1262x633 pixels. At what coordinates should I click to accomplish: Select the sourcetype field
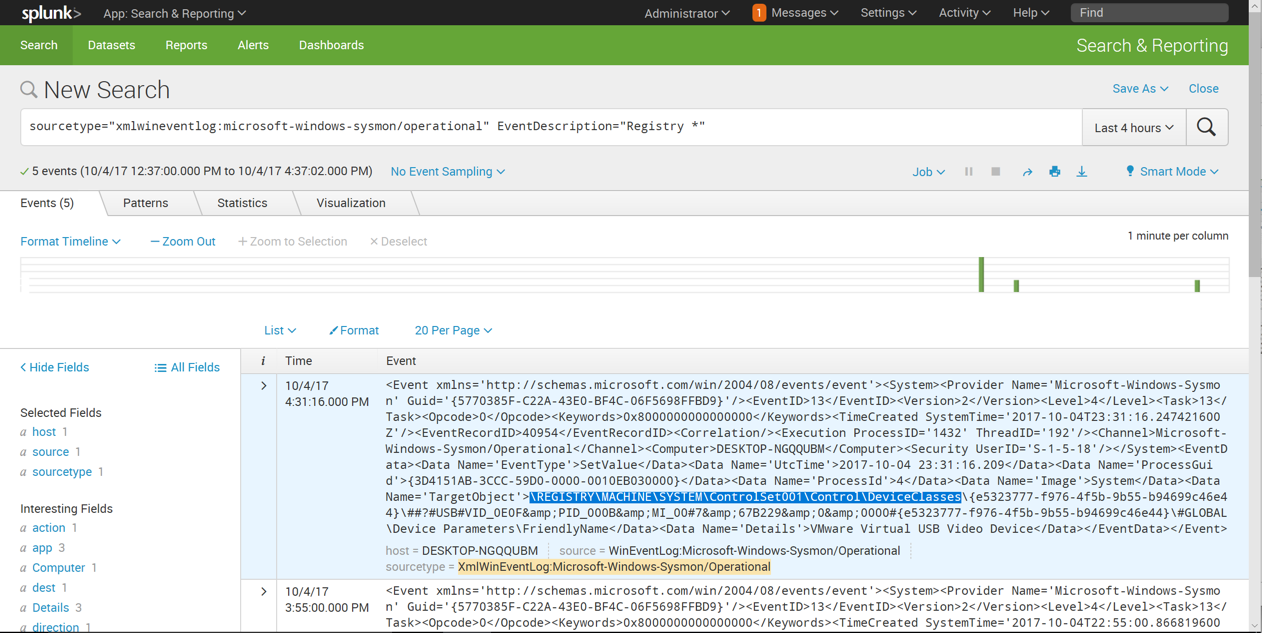pos(62,472)
